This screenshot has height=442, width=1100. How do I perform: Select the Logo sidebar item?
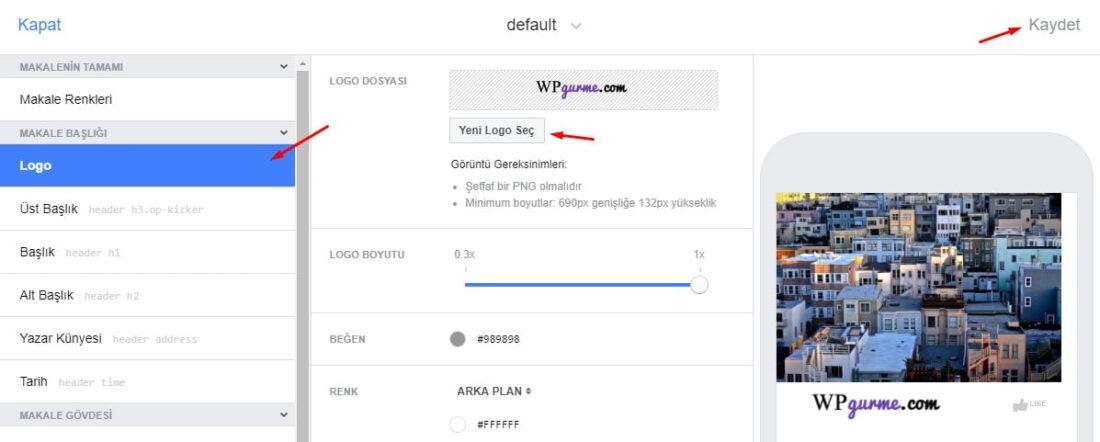click(147, 166)
